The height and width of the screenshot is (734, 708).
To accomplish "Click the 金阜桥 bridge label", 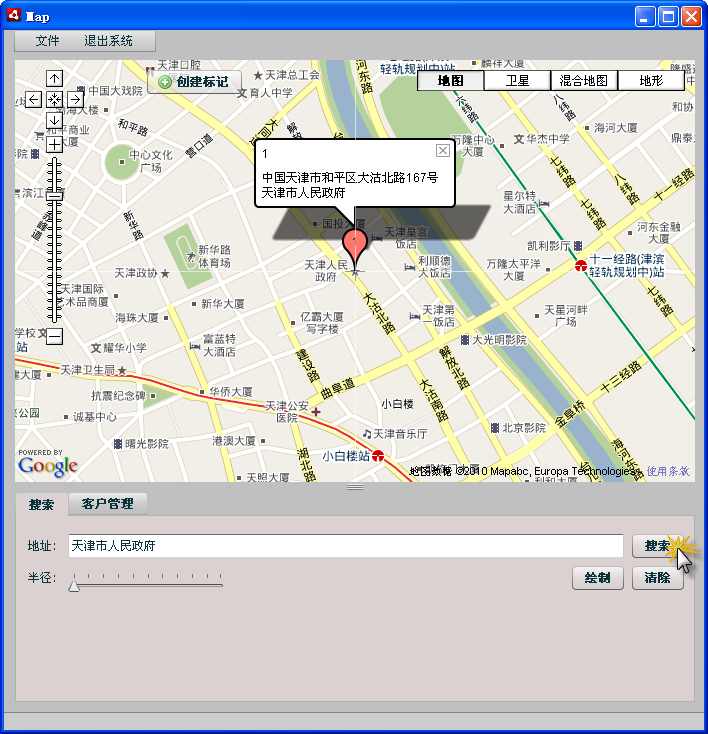I will tap(569, 414).
